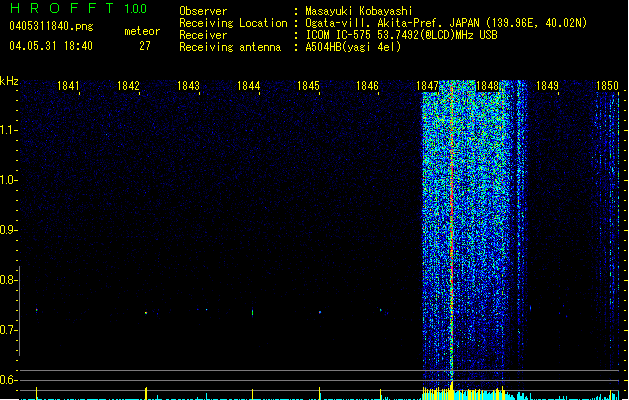Click the 1847 time axis label
Image resolution: width=629 pixels, height=400 pixels.
428,85
